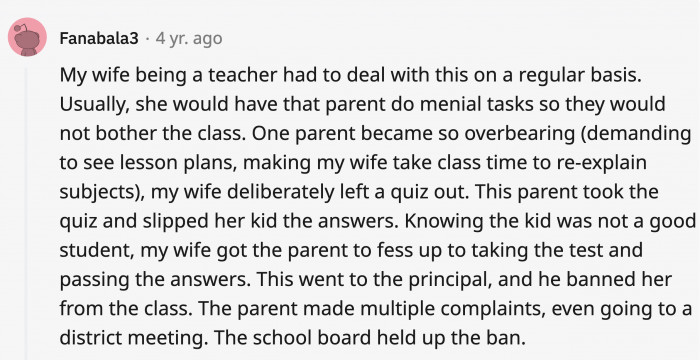700x360 pixels.
Task: Click the dot separator after the username
Action: [x=147, y=39]
